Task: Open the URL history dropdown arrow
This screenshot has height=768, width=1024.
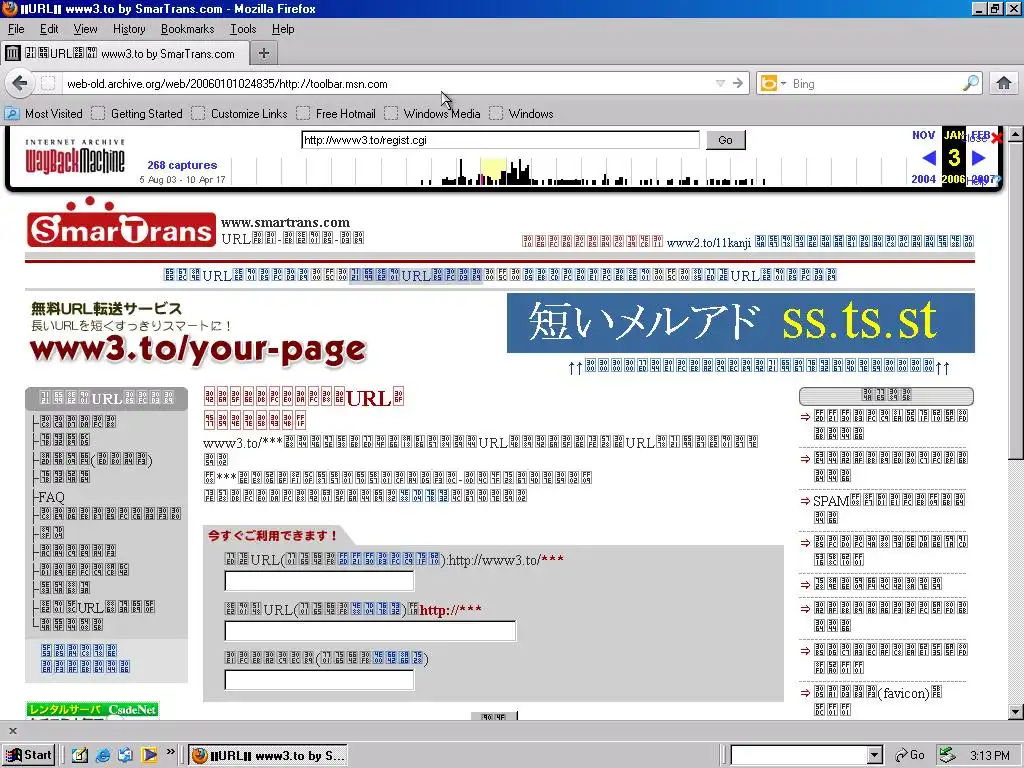Action: [720, 84]
